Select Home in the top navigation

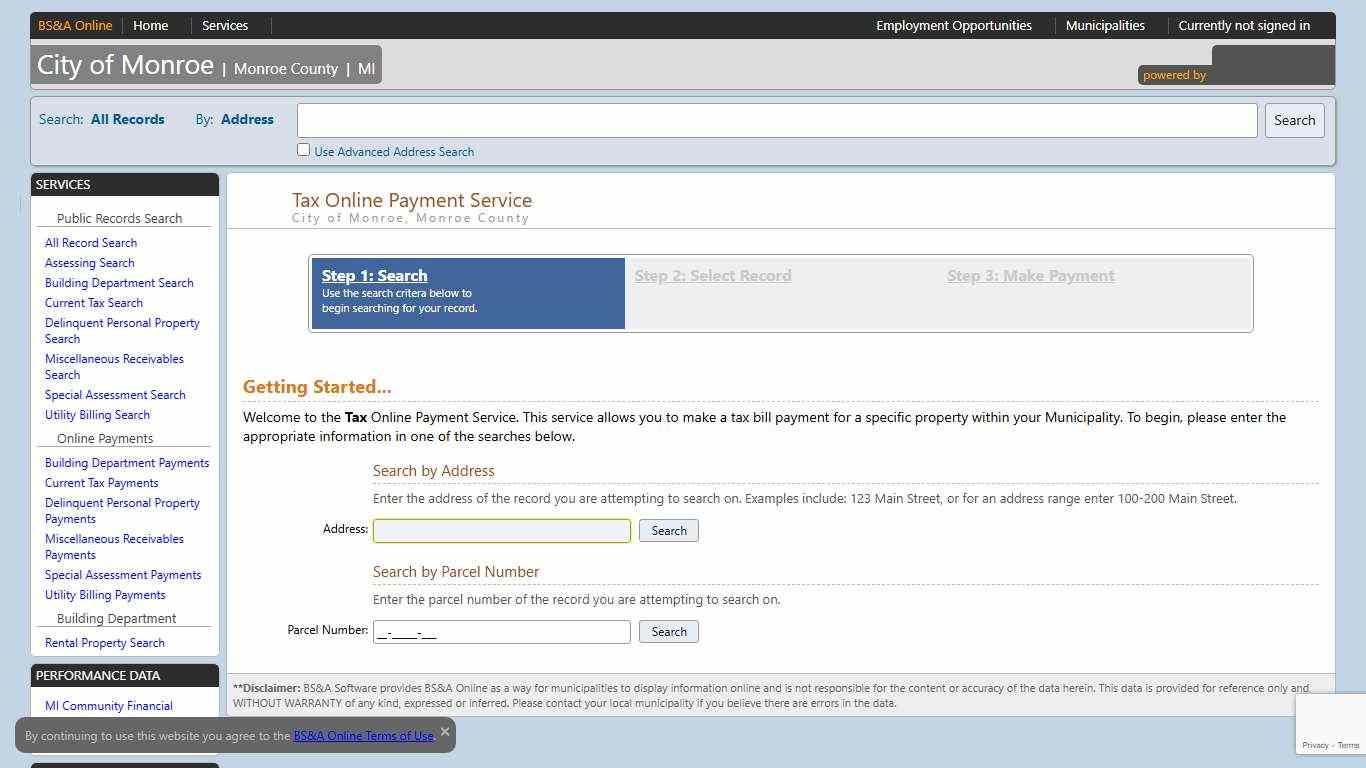(149, 25)
